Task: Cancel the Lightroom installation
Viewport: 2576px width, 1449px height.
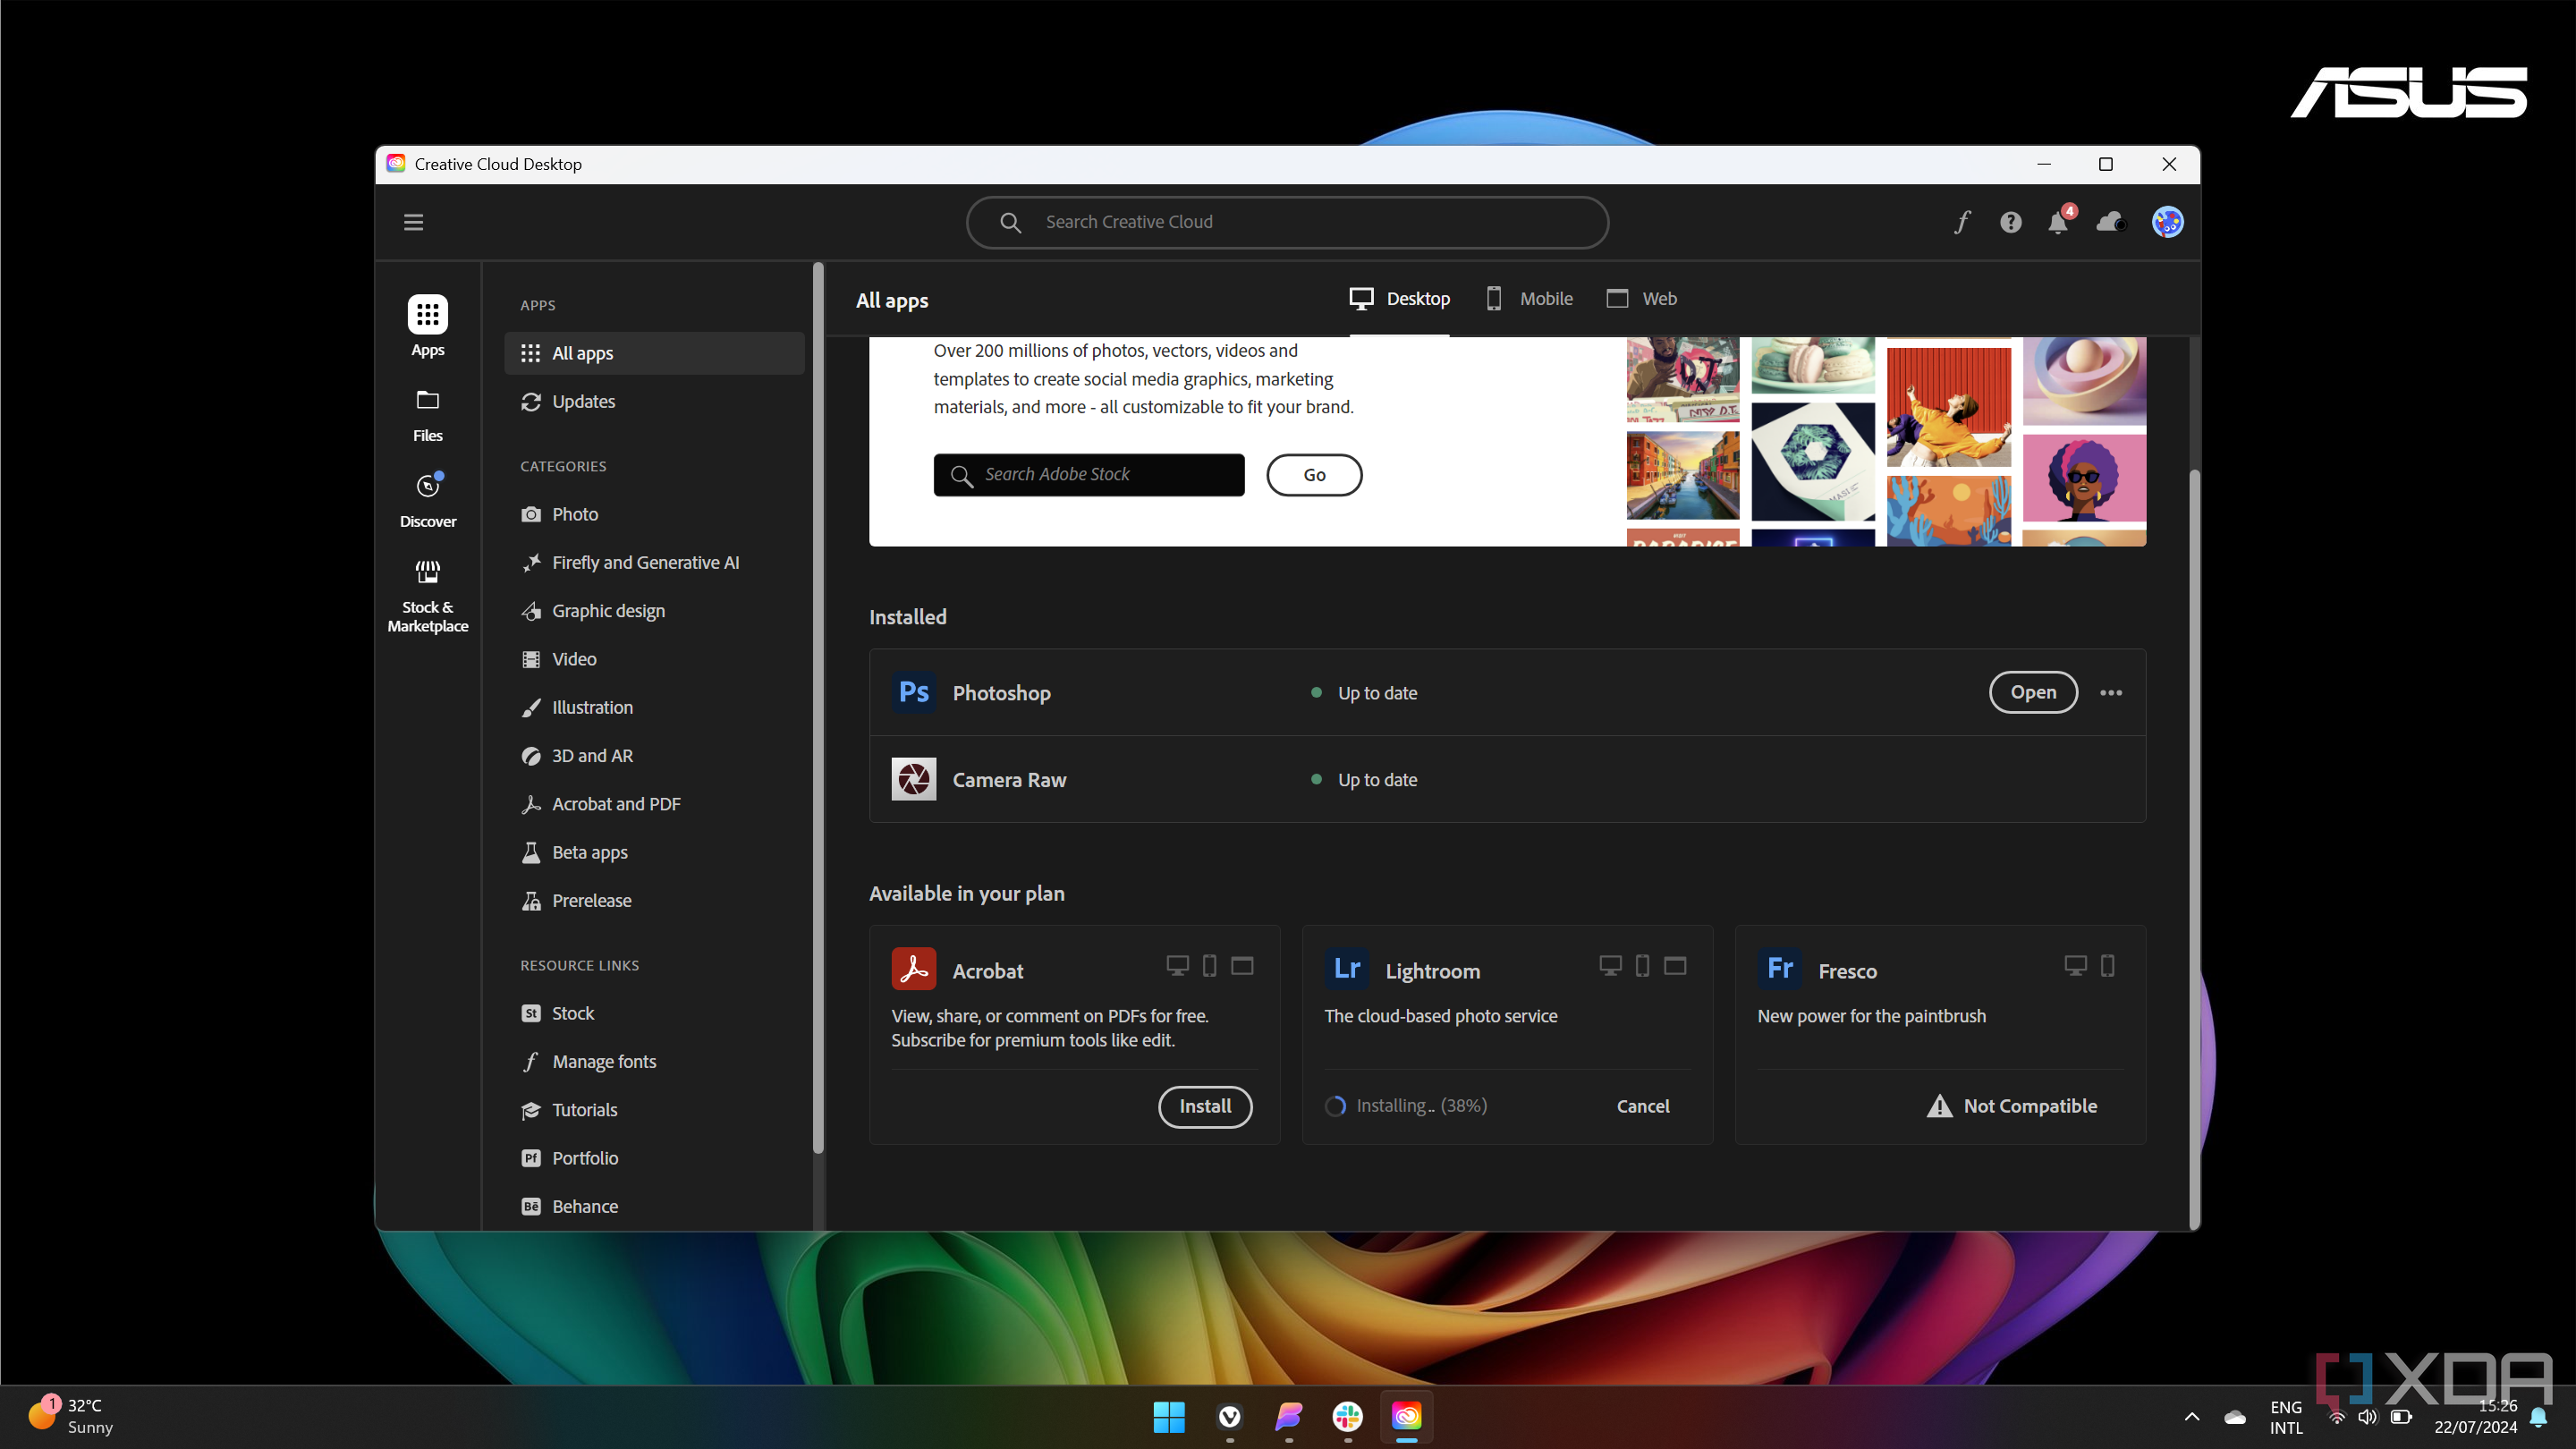Action: coord(1642,1104)
